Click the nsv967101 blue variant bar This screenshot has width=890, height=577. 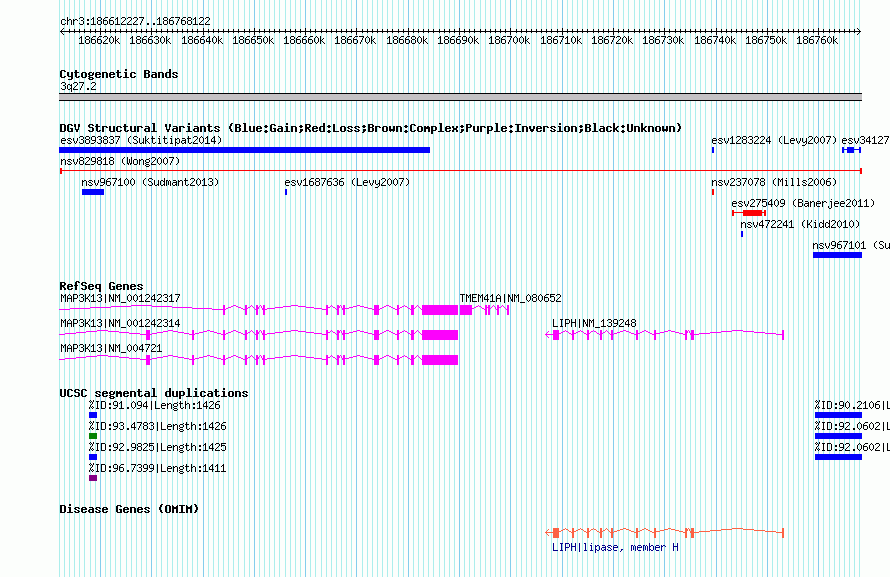point(837,255)
